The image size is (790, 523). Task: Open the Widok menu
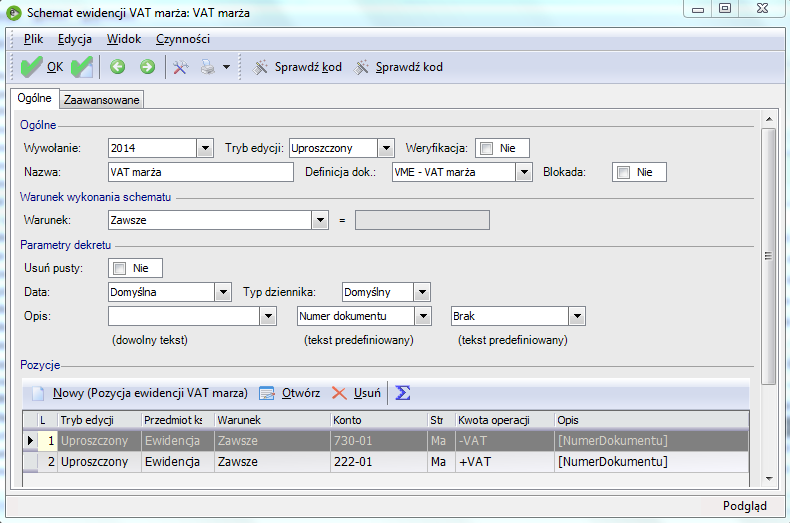[x=123, y=39]
